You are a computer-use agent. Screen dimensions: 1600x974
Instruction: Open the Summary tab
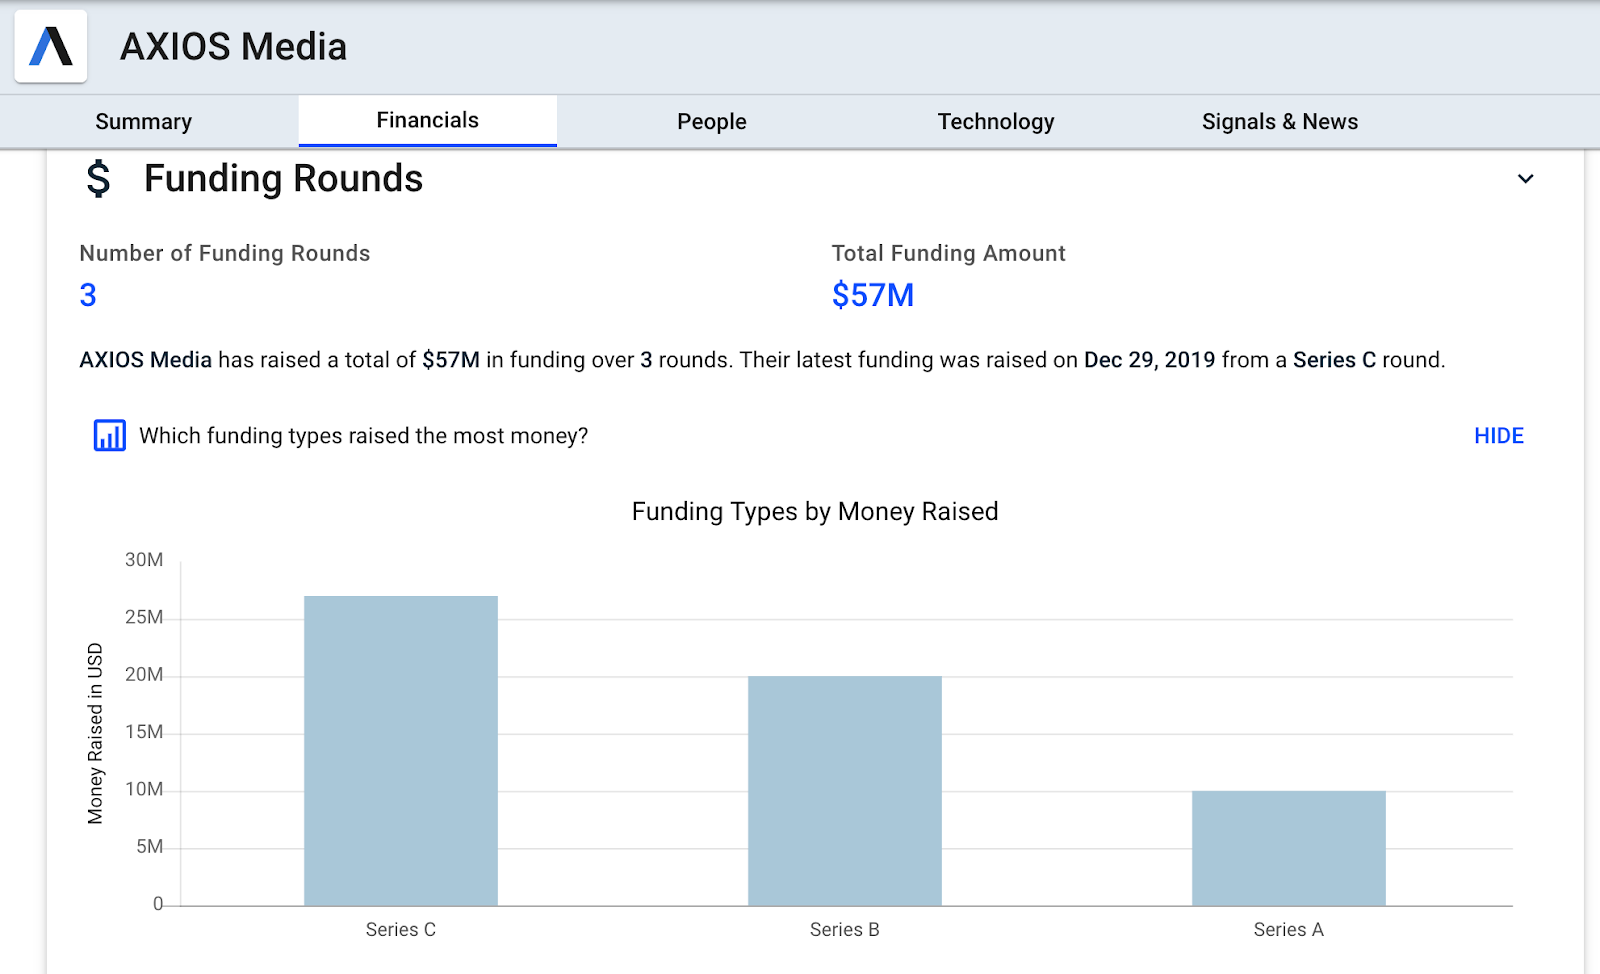tap(143, 122)
